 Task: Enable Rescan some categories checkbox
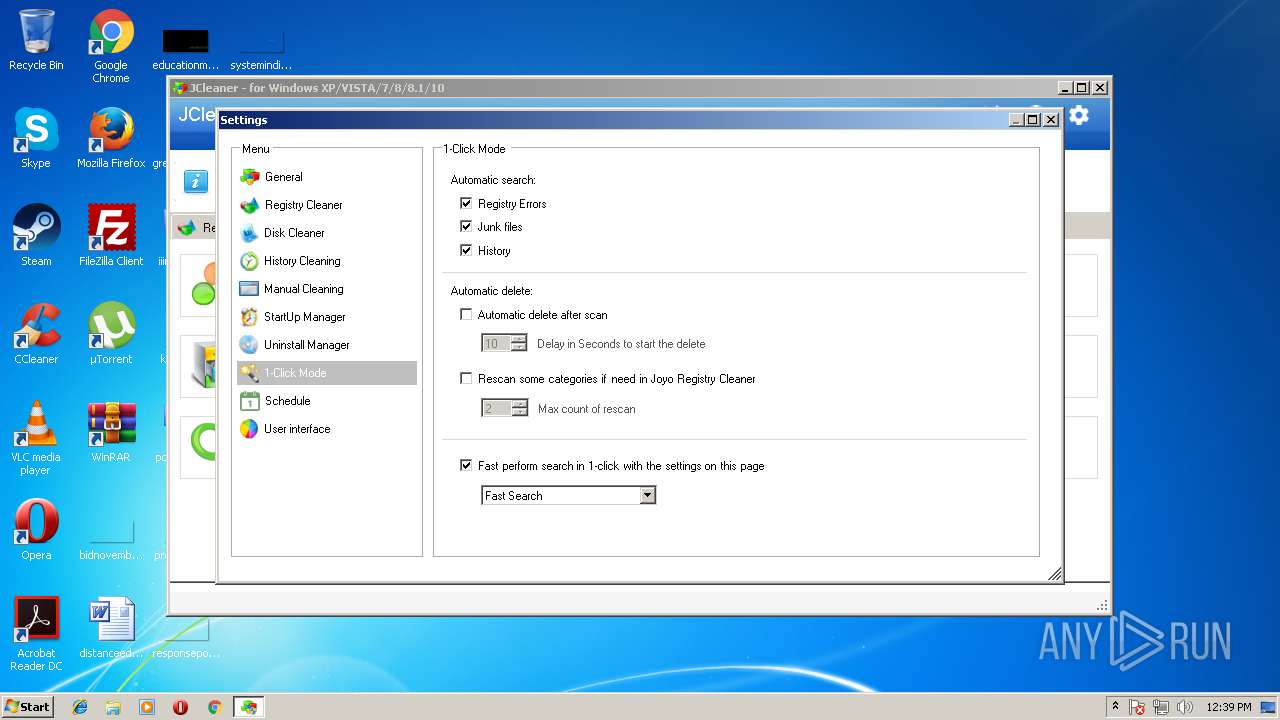(466, 378)
